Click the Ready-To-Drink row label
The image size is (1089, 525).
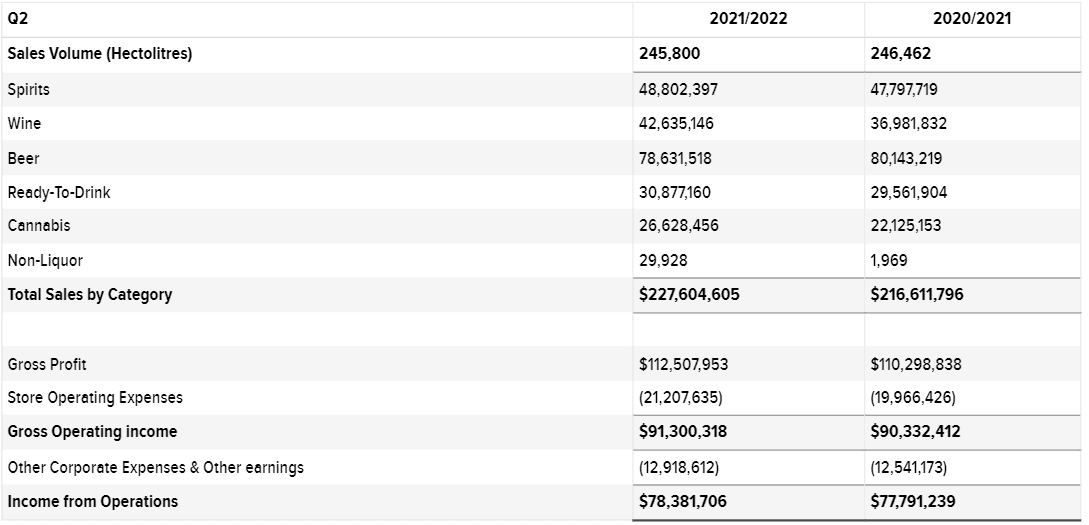pos(59,192)
